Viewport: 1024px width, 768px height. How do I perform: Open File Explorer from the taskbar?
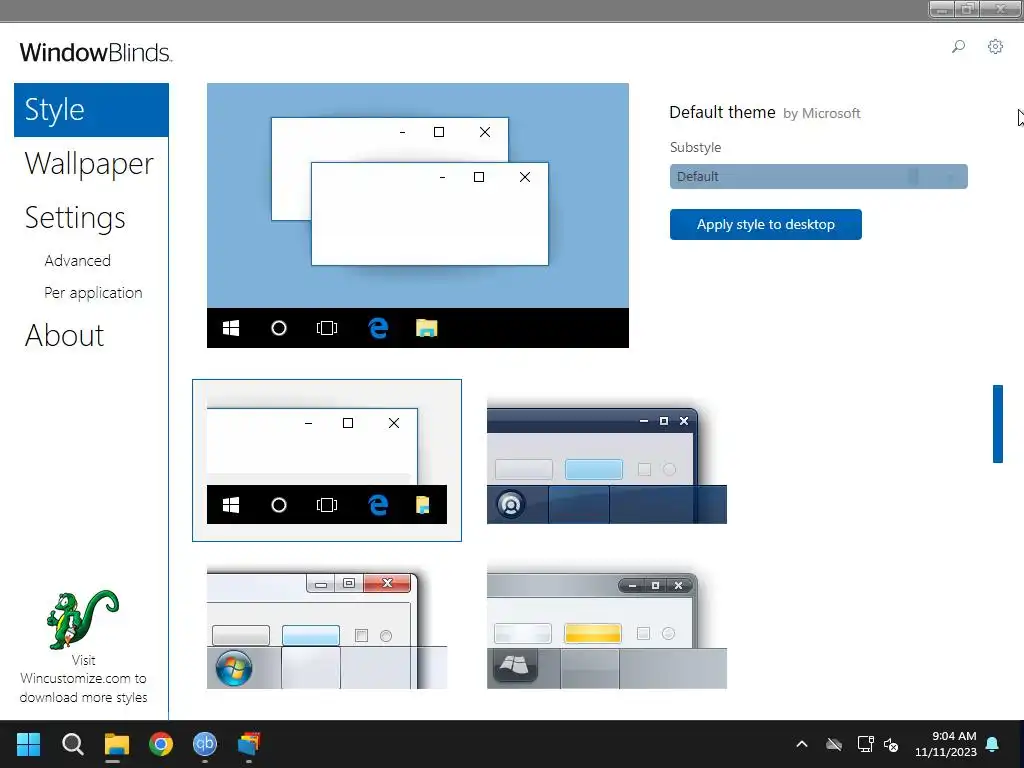pyautogui.click(x=116, y=744)
